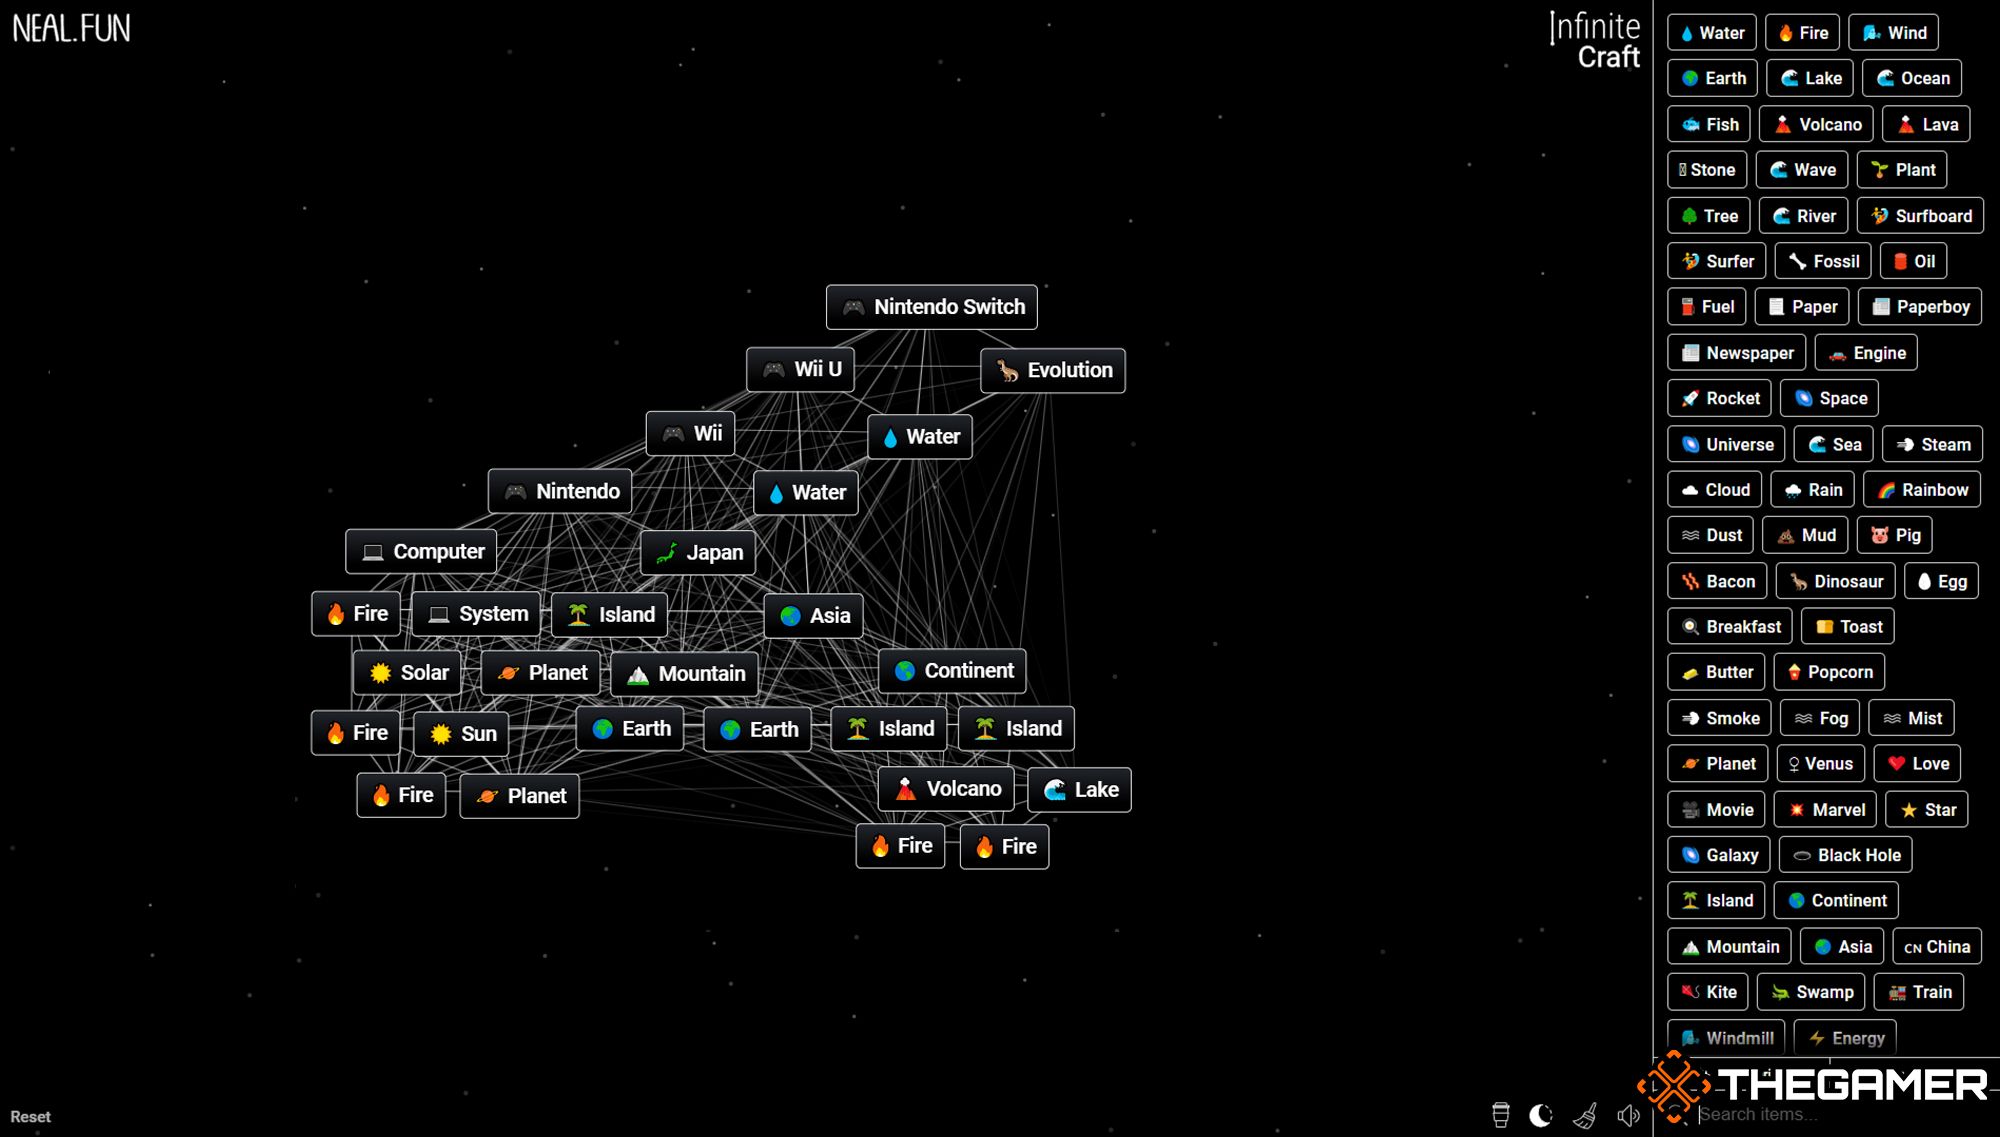The height and width of the screenshot is (1137, 2000).
Task: Choose the Engine item in sidebar
Action: coord(1866,353)
